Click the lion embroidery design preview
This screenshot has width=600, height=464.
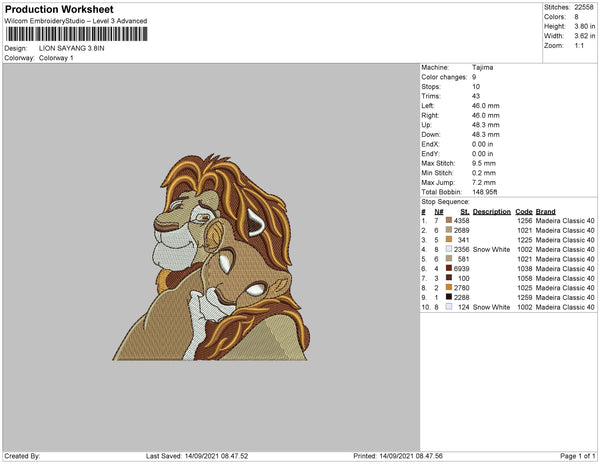pos(211,257)
